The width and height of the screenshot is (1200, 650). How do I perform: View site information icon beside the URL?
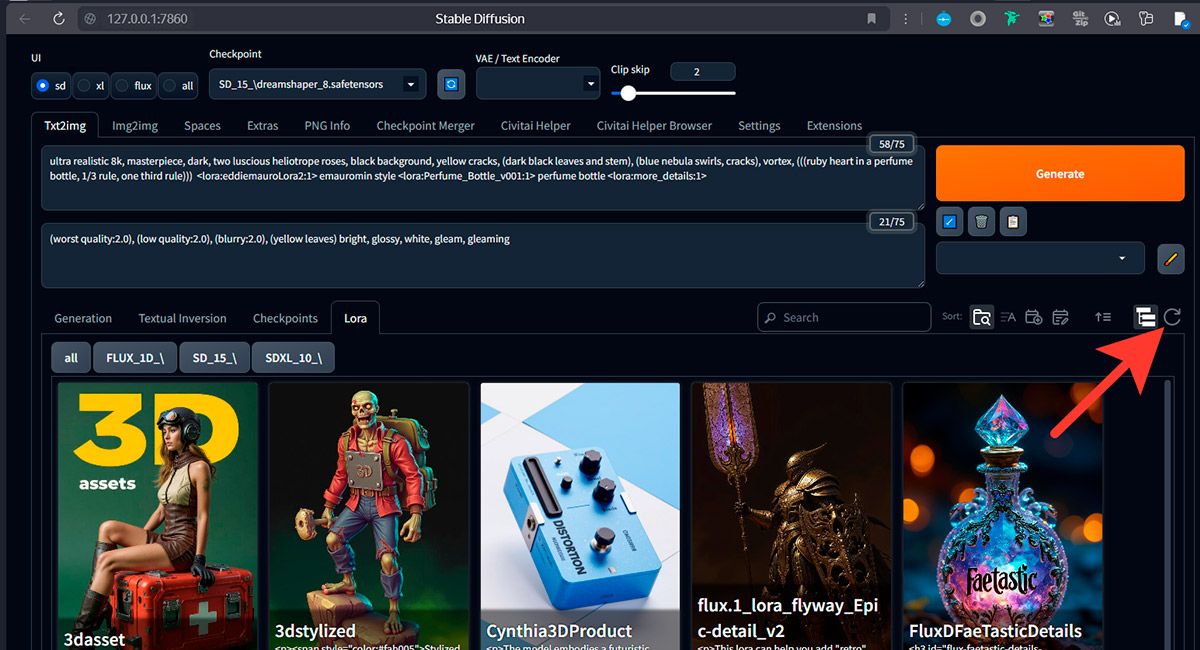click(90, 19)
